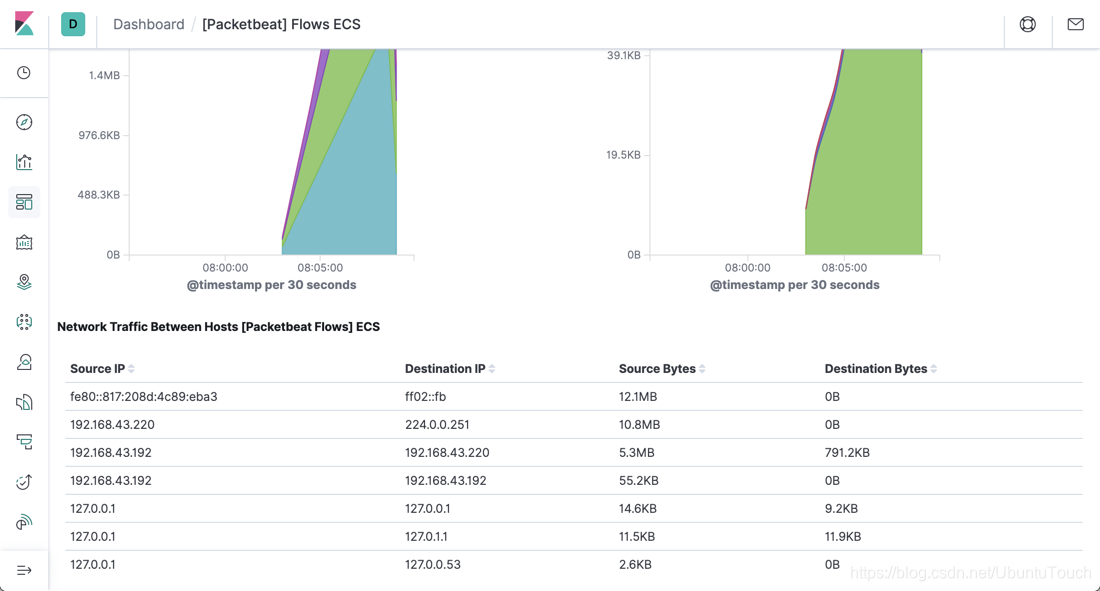The image size is (1100, 591).
Task: Click [Packetbeat] Flows ECS breadcrumb title
Action: 281,24
